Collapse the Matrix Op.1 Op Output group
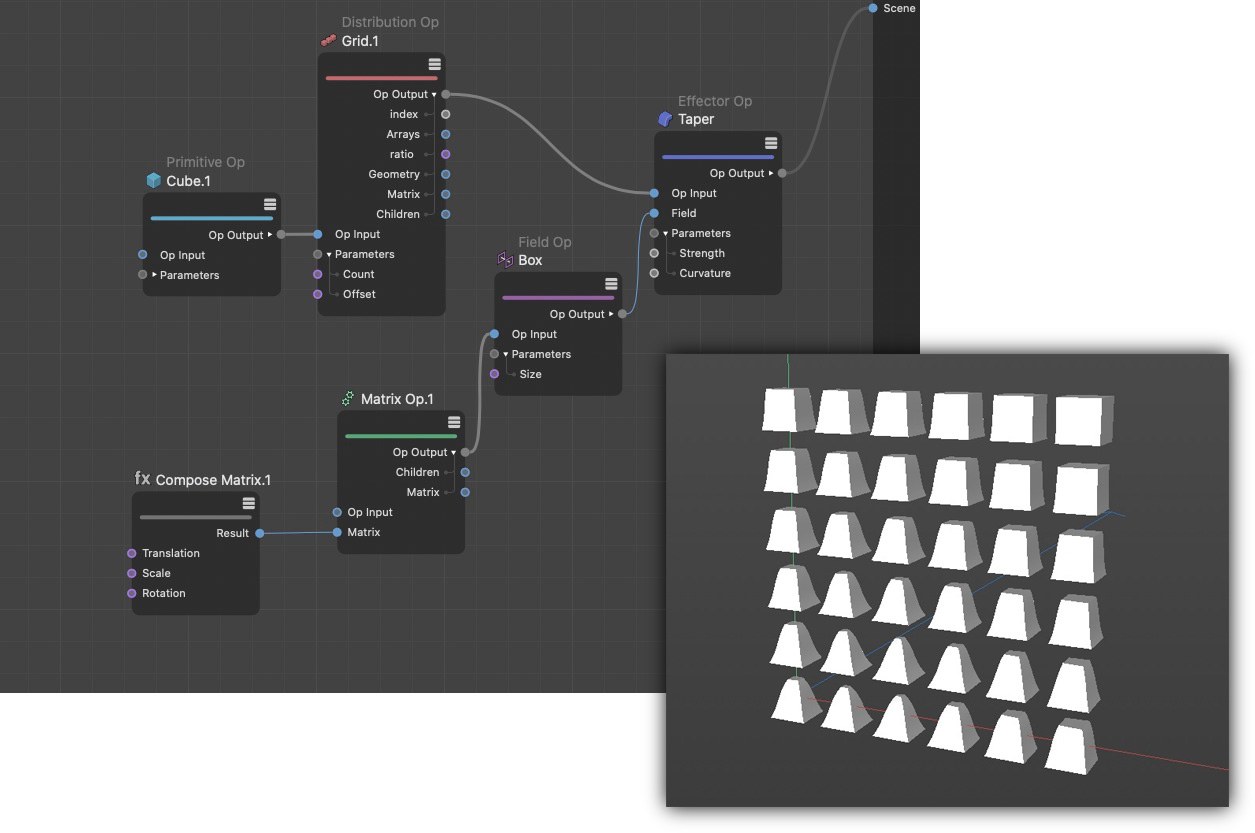This screenshot has height=833, width=1255. point(453,452)
